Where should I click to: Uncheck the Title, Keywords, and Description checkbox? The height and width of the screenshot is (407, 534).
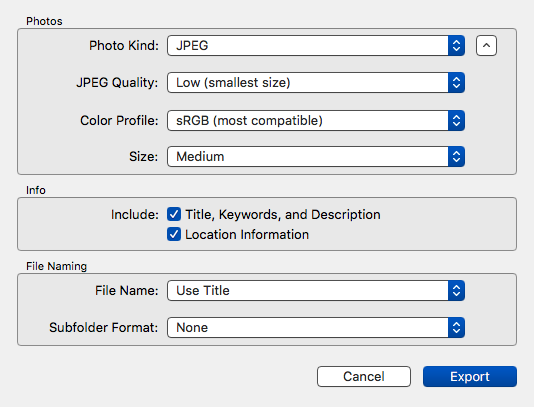(x=174, y=214)
